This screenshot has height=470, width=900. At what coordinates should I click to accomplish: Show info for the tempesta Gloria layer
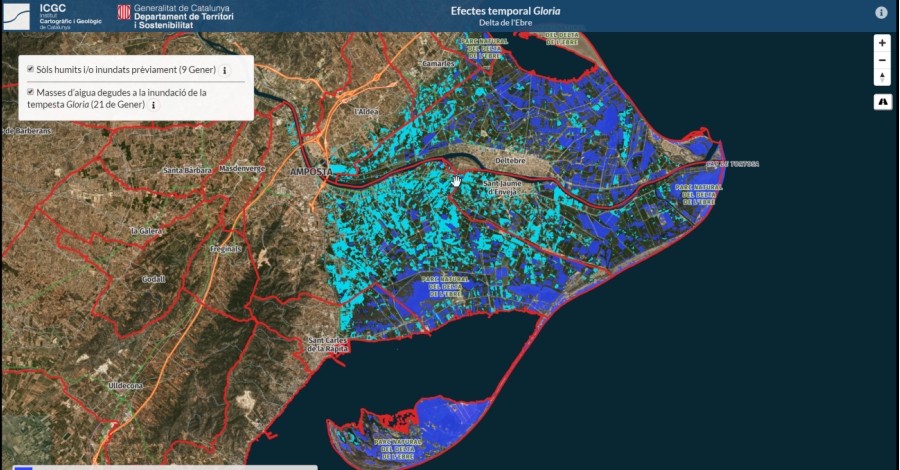[x=153, y=104]
